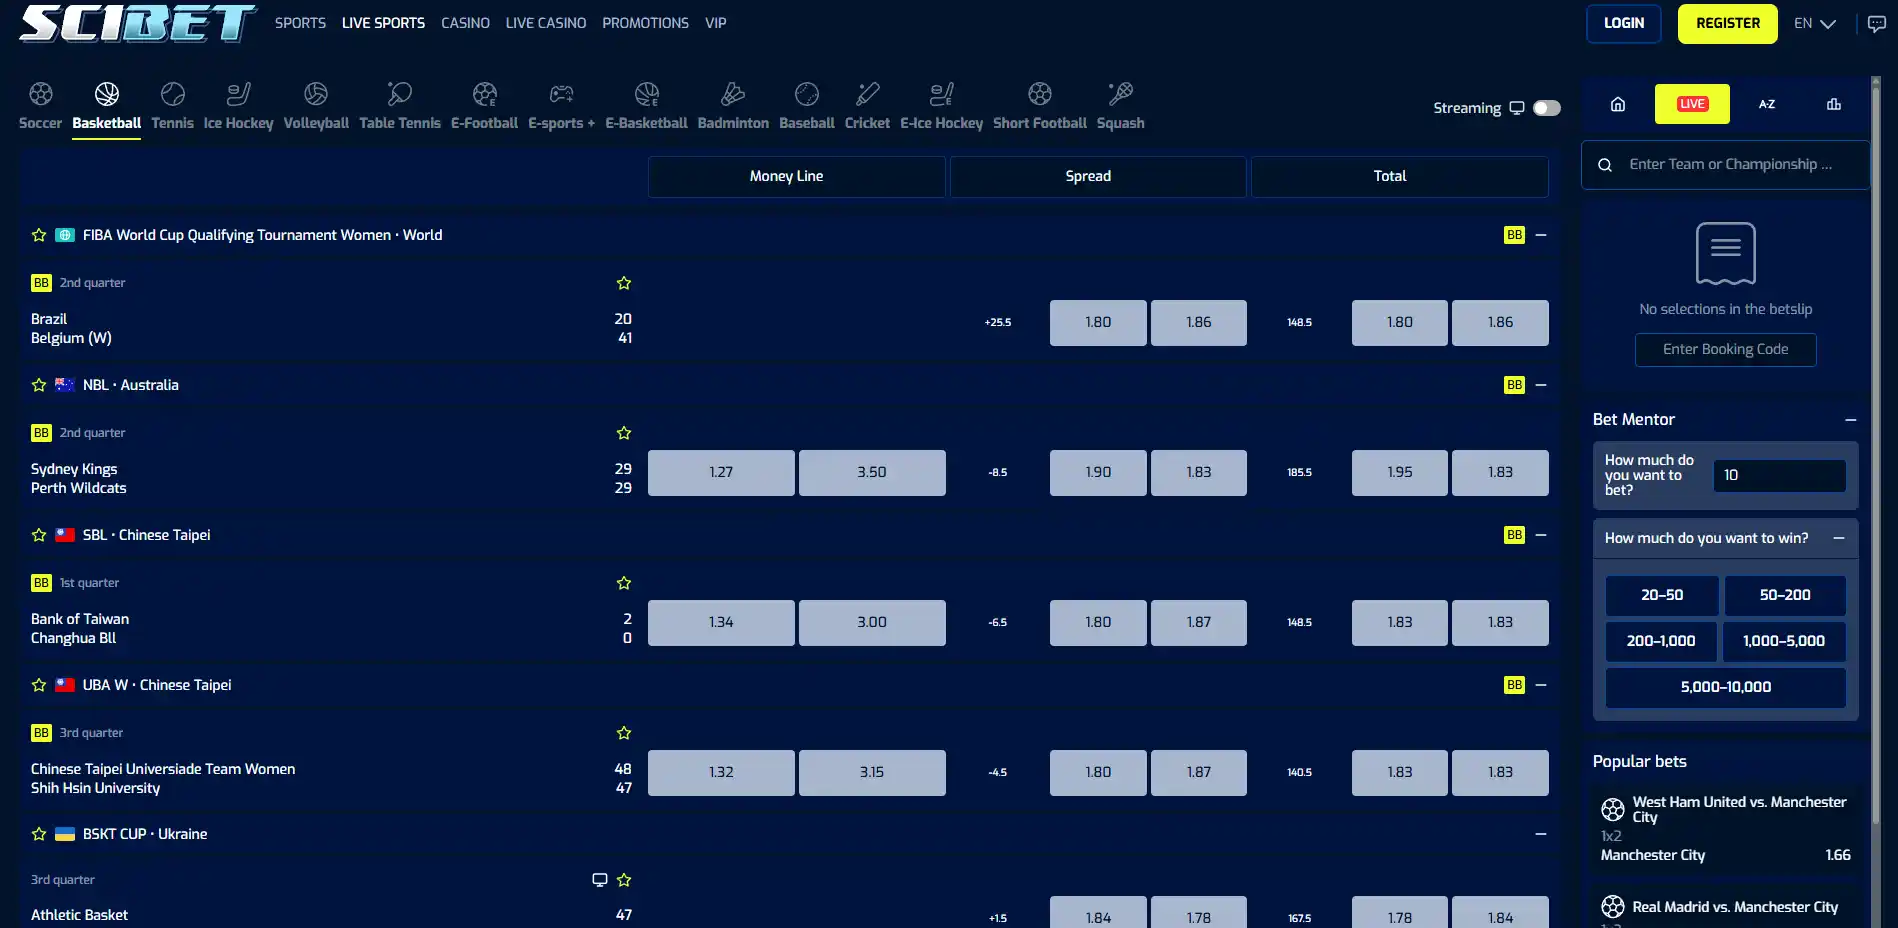Switch to the A-Z sidebar tab
Viewport: 1898px width, 928px height.
pyautogui.click(x=1767, y=104)
